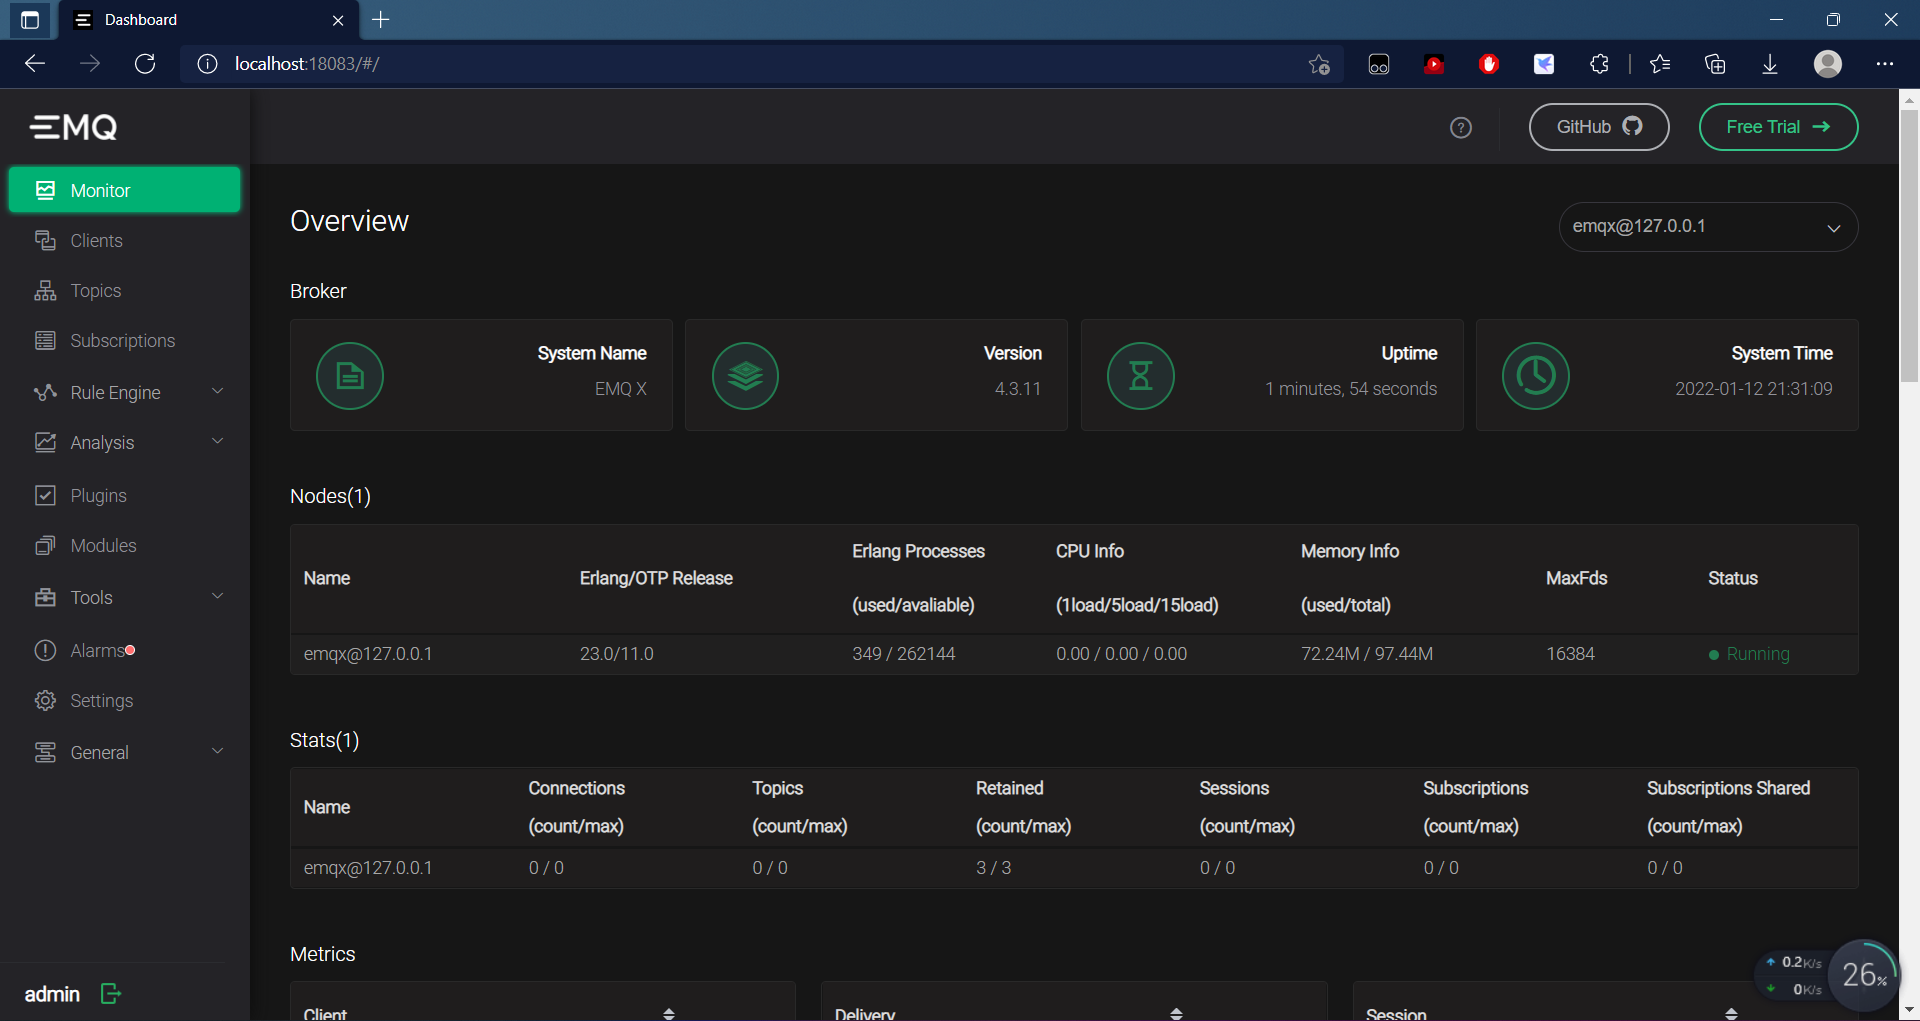Click the add to favorites star icon
The image size is (1920, 1021).
pyautogui.click(x=1319, y=64)
